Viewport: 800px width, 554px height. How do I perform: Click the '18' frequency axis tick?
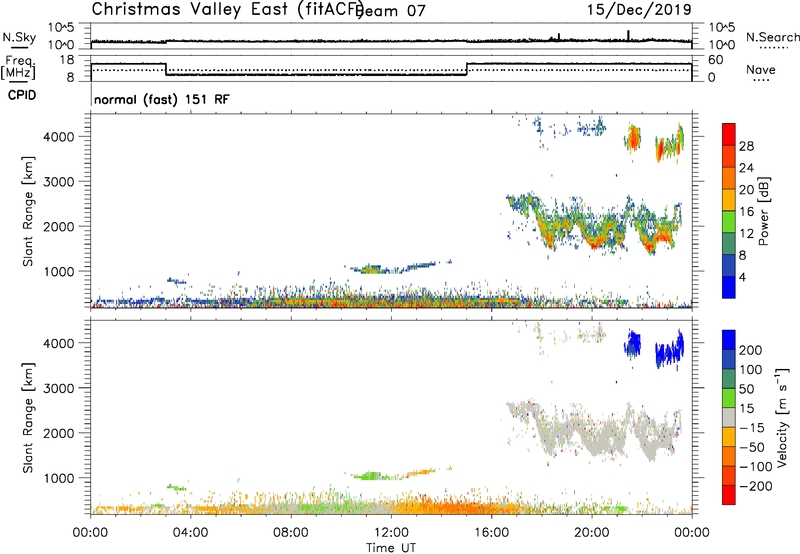[x=67, y=60]
